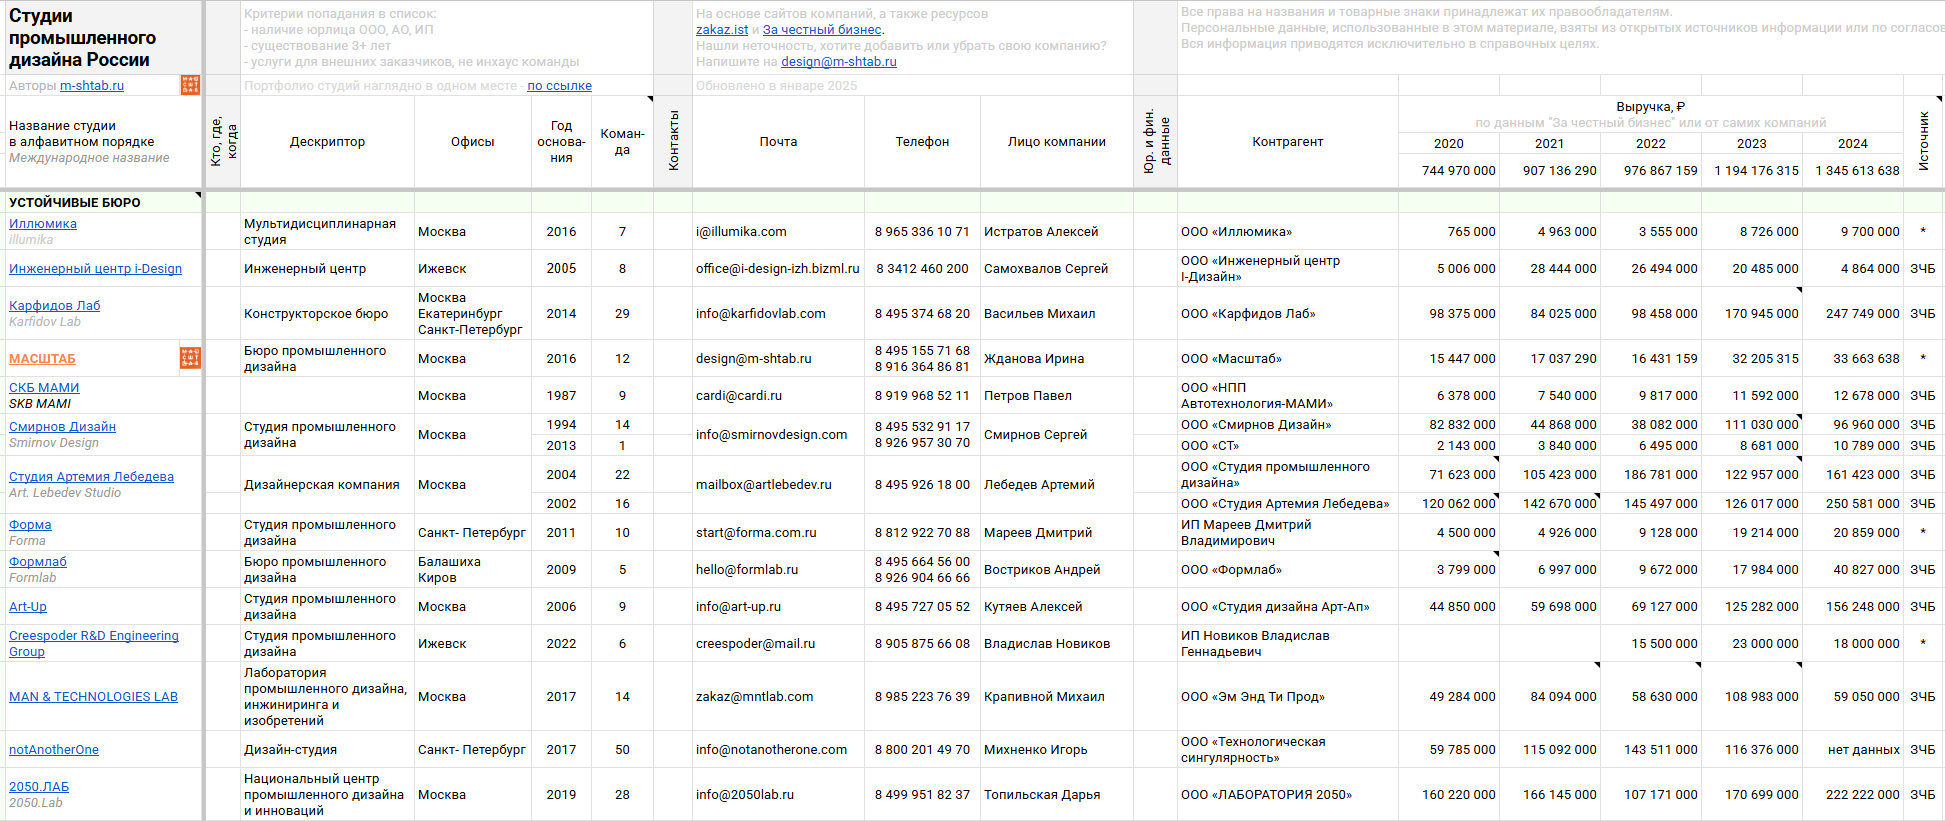
Task: Select the «Обновлено в январе 2025» note
Action: click(777, 86)
